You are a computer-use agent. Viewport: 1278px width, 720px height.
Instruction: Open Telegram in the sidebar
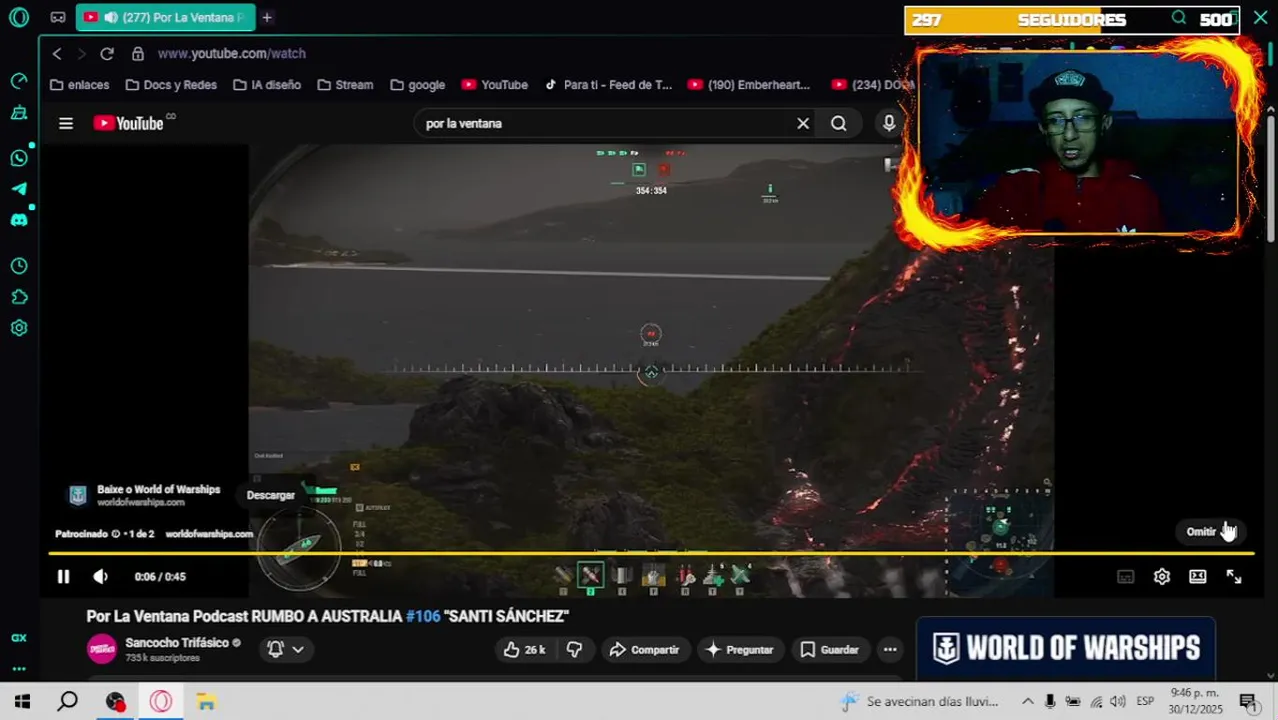tap(19, 189)
